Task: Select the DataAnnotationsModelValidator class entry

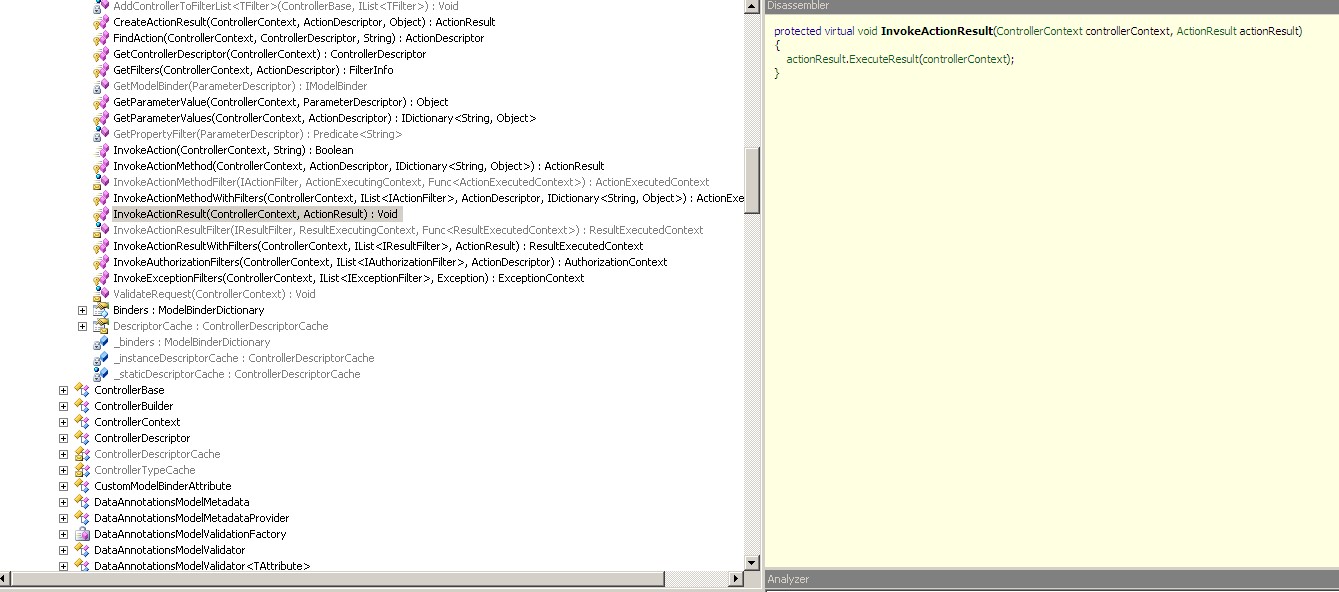Action: click(x=169, y=550)
